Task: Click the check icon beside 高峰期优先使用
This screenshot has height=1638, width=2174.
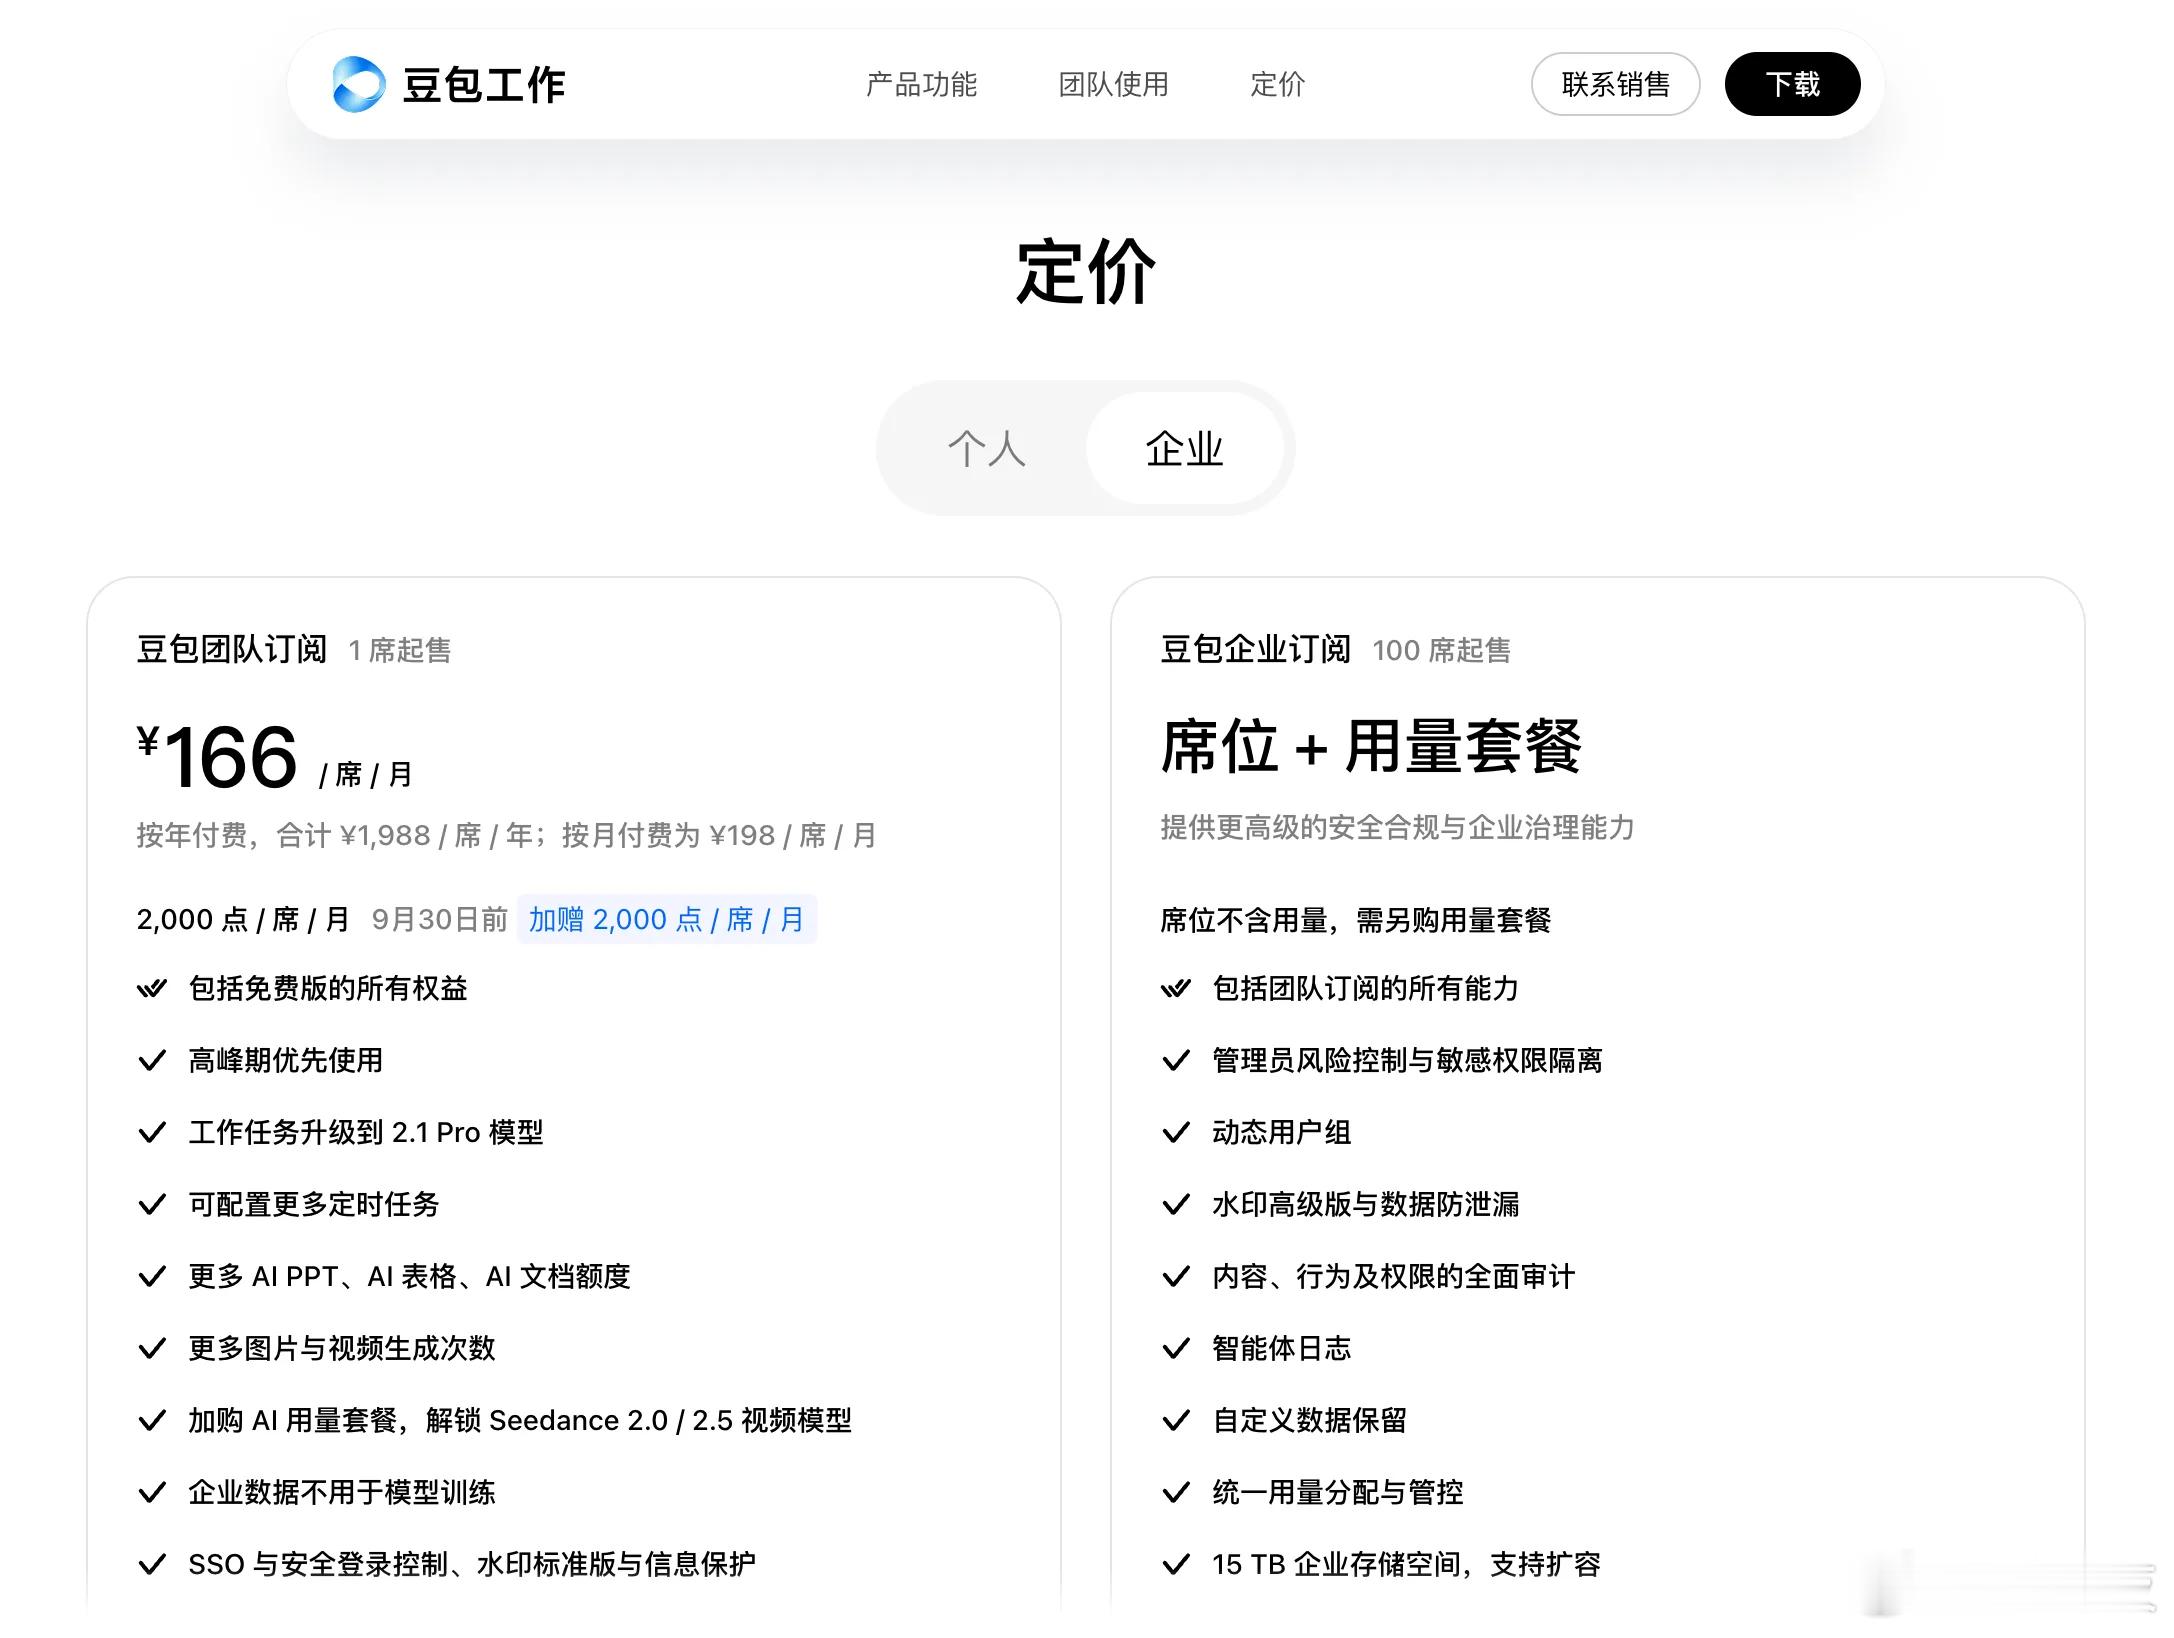Action: coord(152,1061)
